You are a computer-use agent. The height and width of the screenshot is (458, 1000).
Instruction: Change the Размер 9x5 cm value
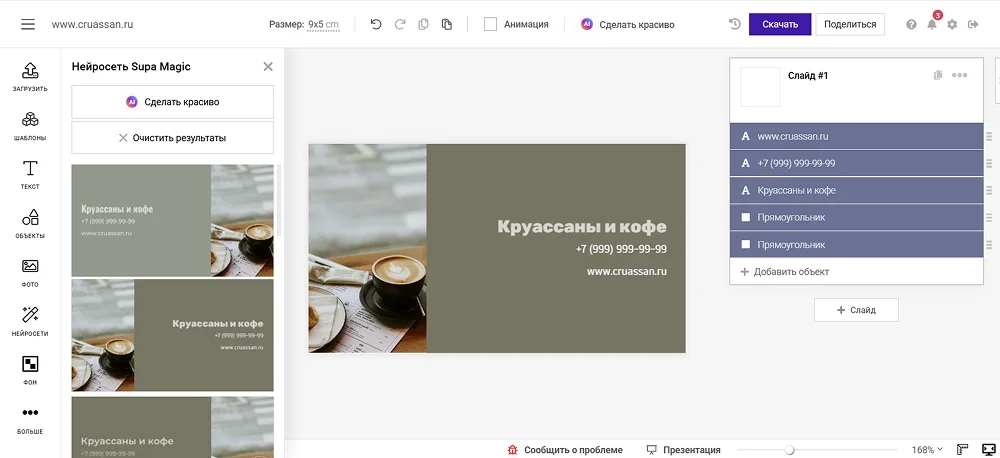point(323,25)
